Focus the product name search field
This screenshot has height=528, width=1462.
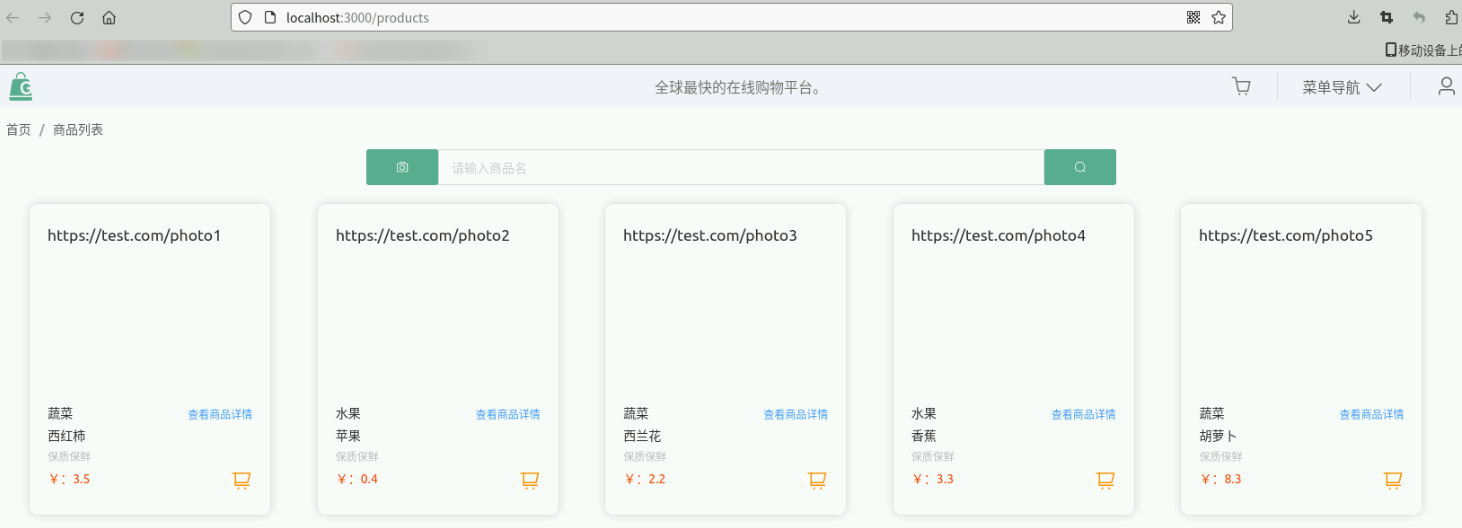point(741,167)
